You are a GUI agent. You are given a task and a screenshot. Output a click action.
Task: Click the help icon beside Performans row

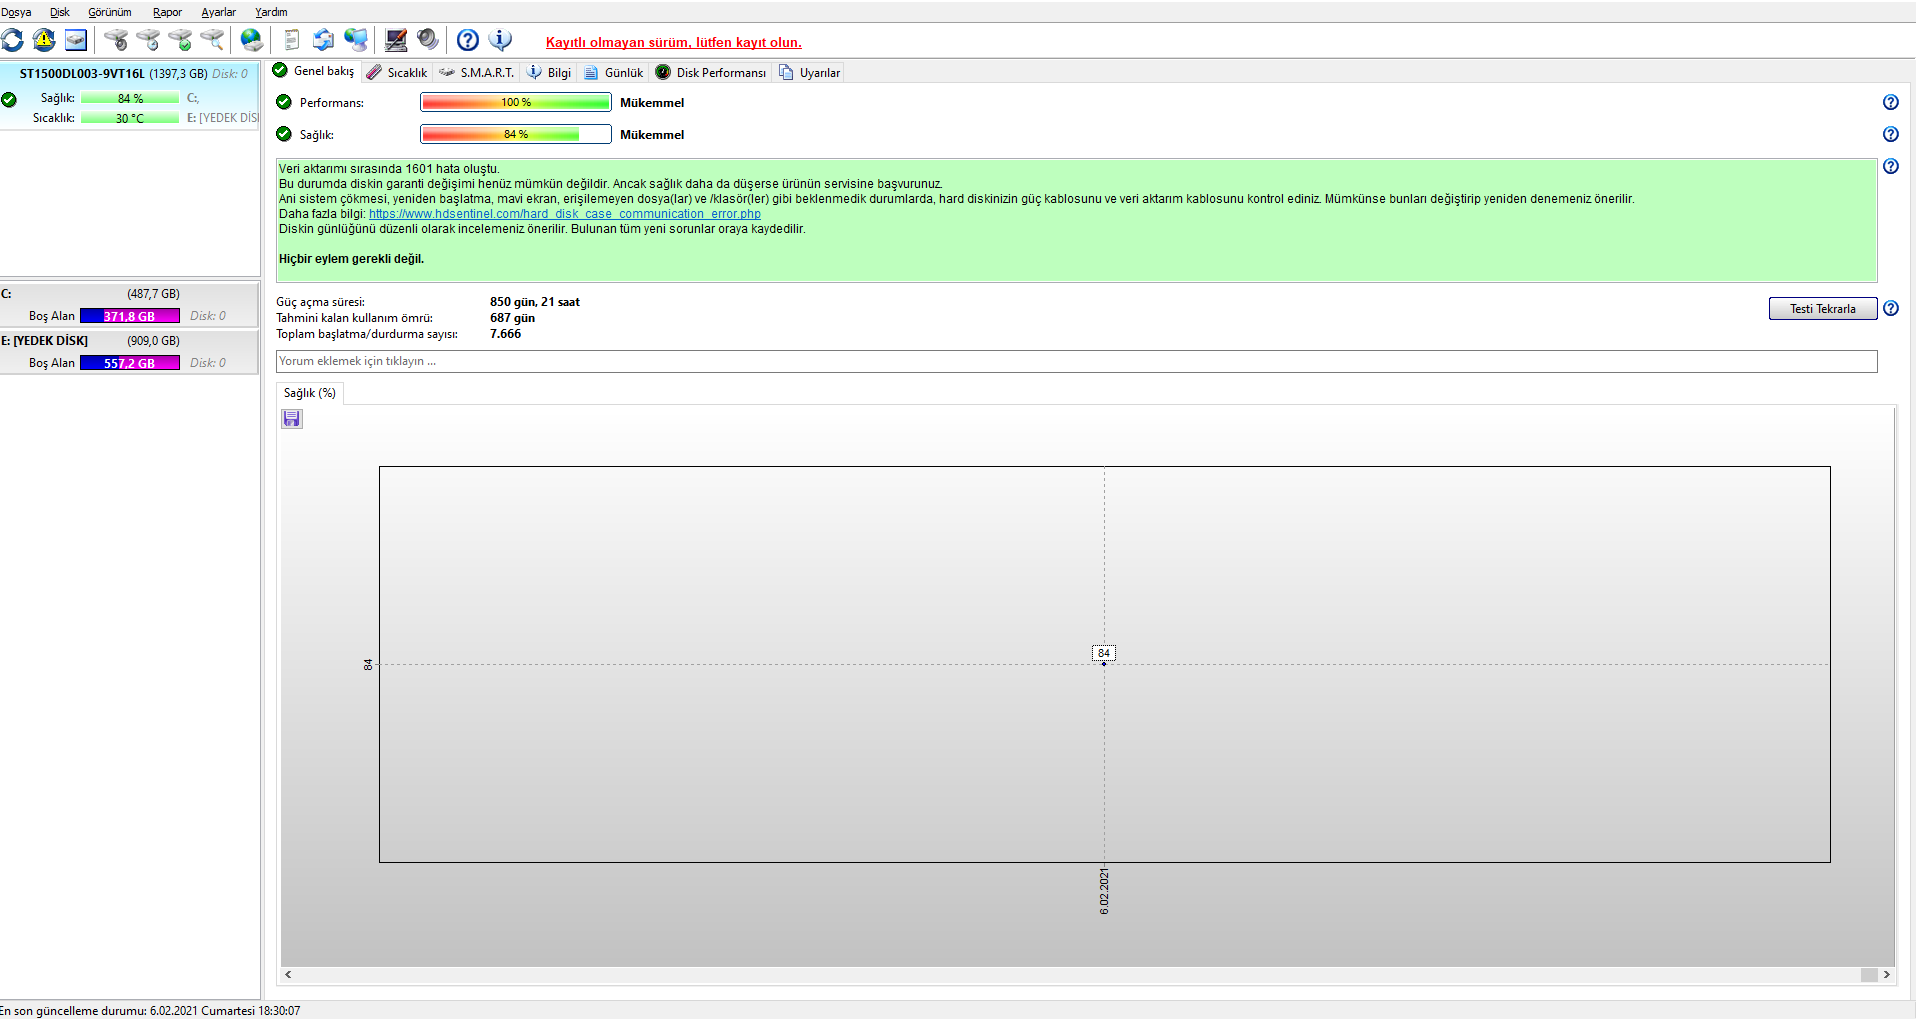tap(1890, 102)
